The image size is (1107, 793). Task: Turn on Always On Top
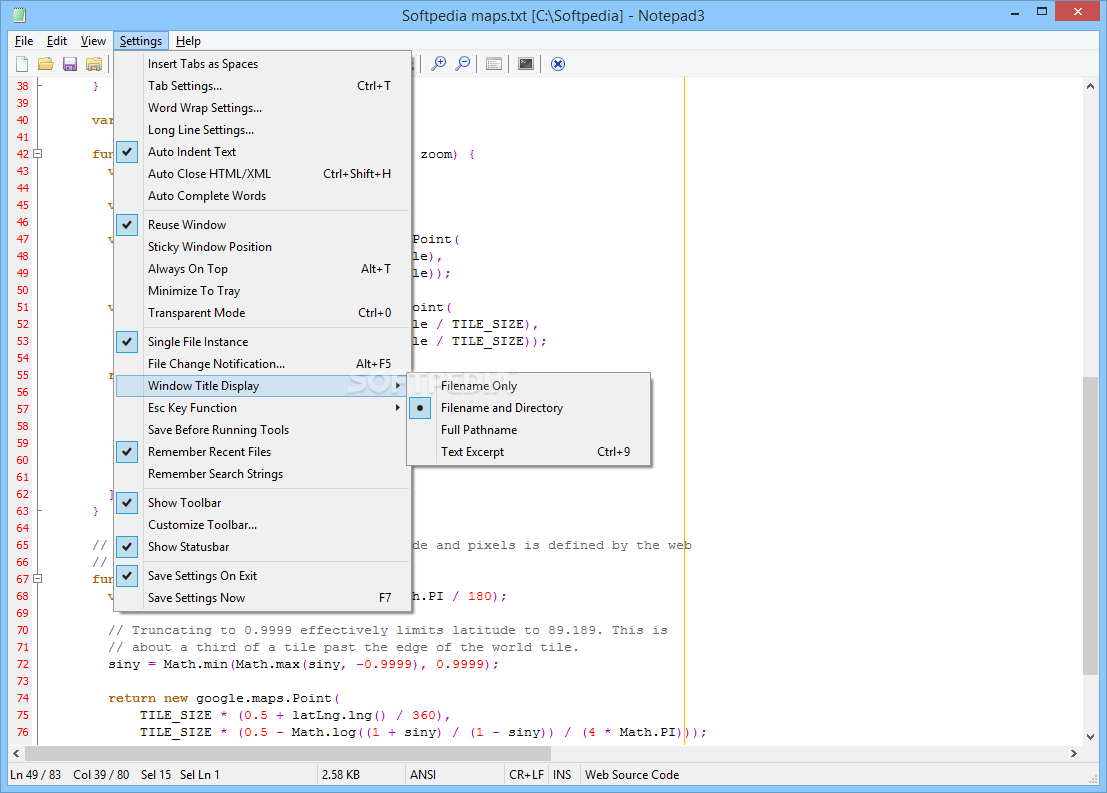262,269
